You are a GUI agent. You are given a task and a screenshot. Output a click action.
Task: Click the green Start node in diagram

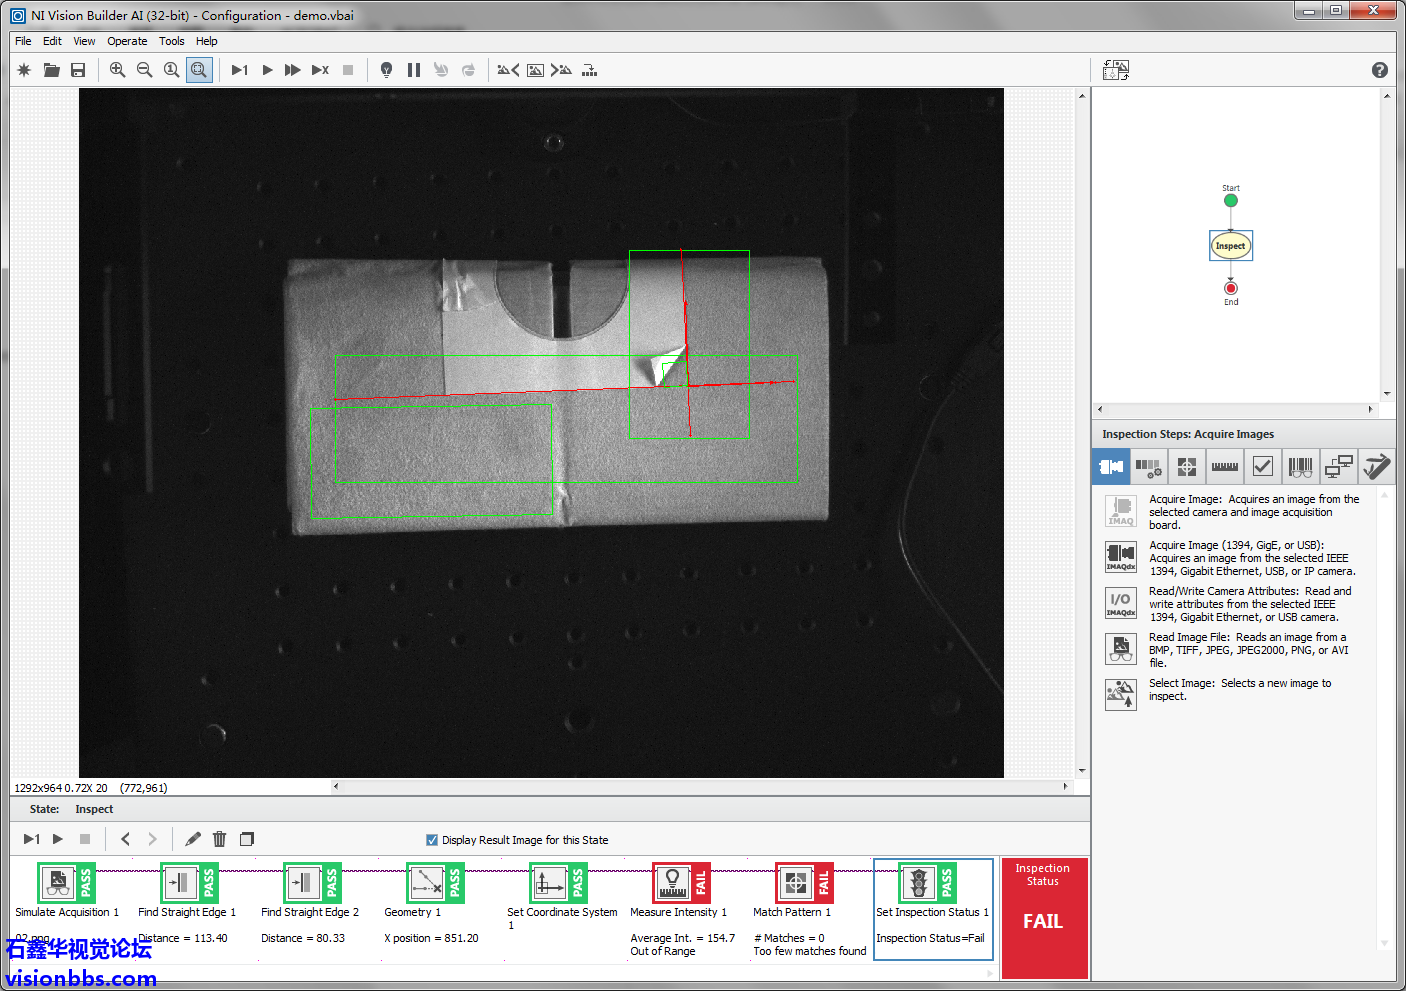(x=1231, y=200)
